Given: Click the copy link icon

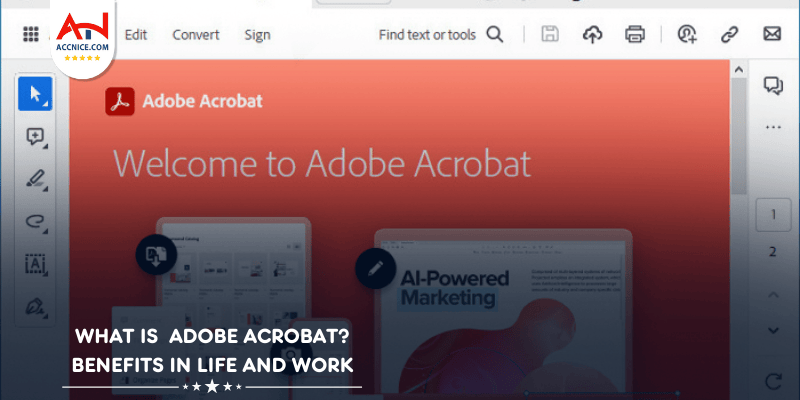Looking at the screenshot, I should (730, 34).
